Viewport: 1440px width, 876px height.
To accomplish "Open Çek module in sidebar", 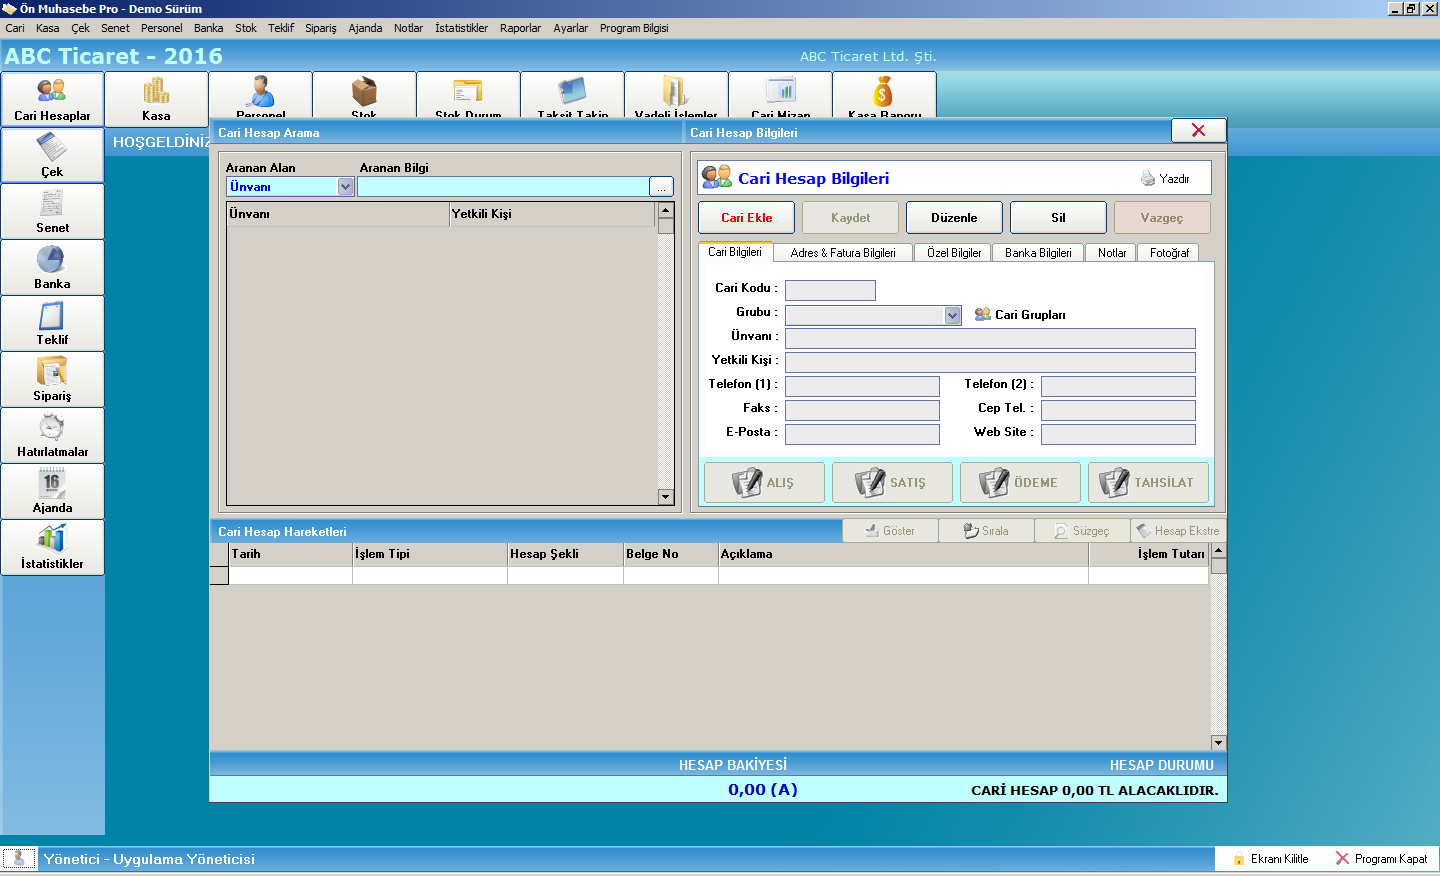I will 52,155.
